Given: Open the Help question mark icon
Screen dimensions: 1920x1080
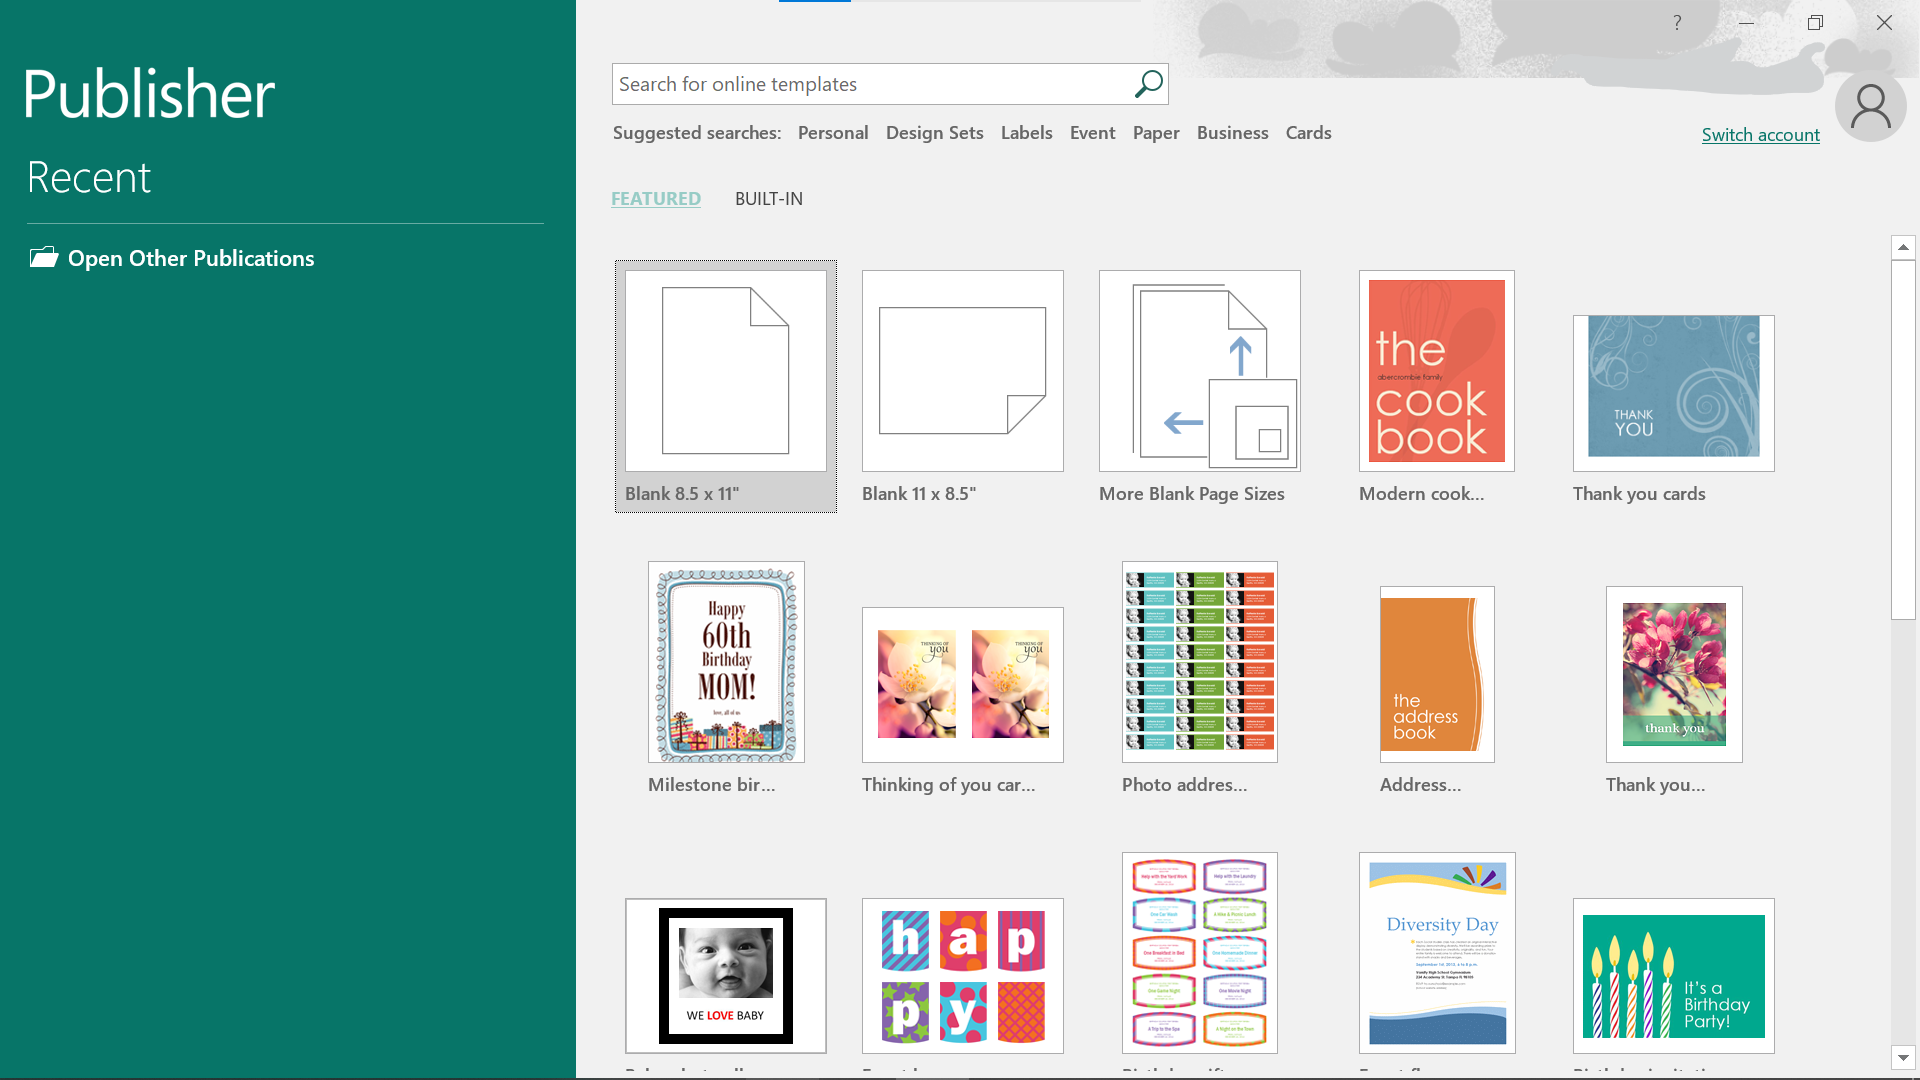Looking at the screenshot, I should [1677, 22].
